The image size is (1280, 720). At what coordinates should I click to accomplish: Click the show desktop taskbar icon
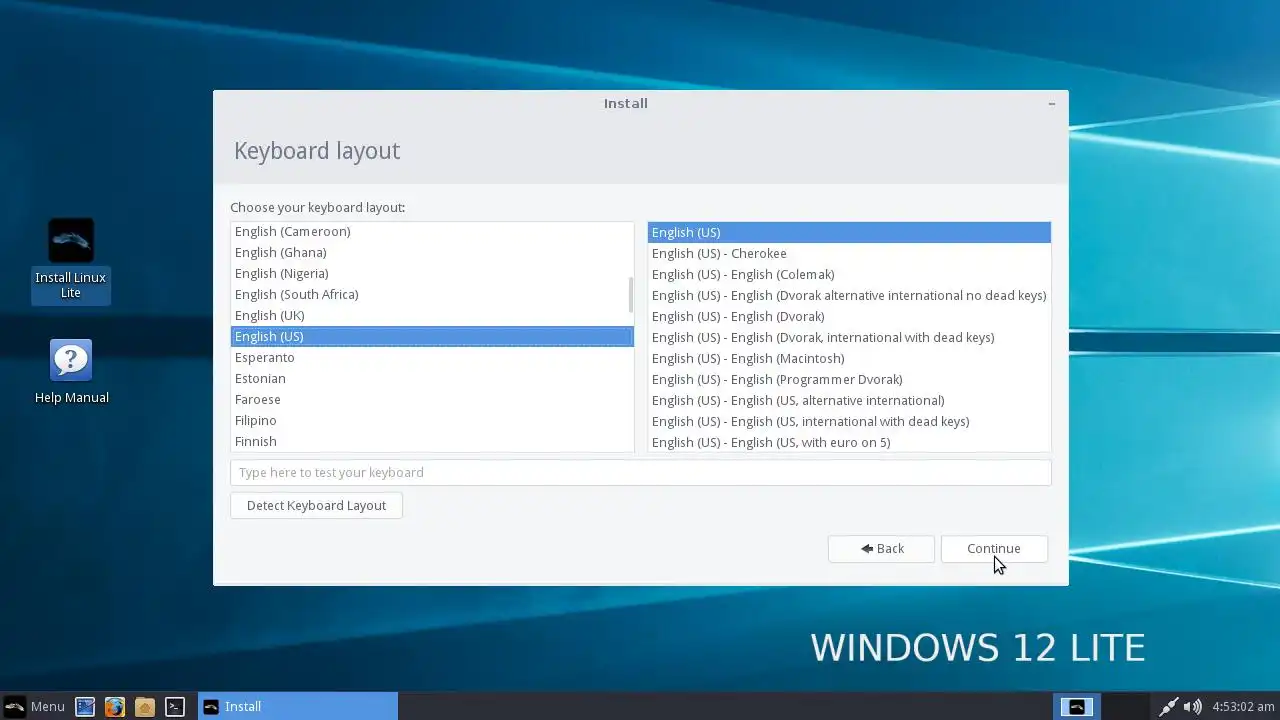[x=85, y=706]
